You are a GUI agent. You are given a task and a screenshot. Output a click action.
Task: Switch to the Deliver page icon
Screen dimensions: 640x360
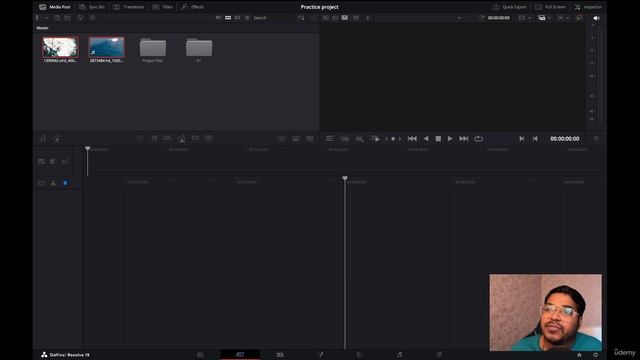click(x=439, y=355)
